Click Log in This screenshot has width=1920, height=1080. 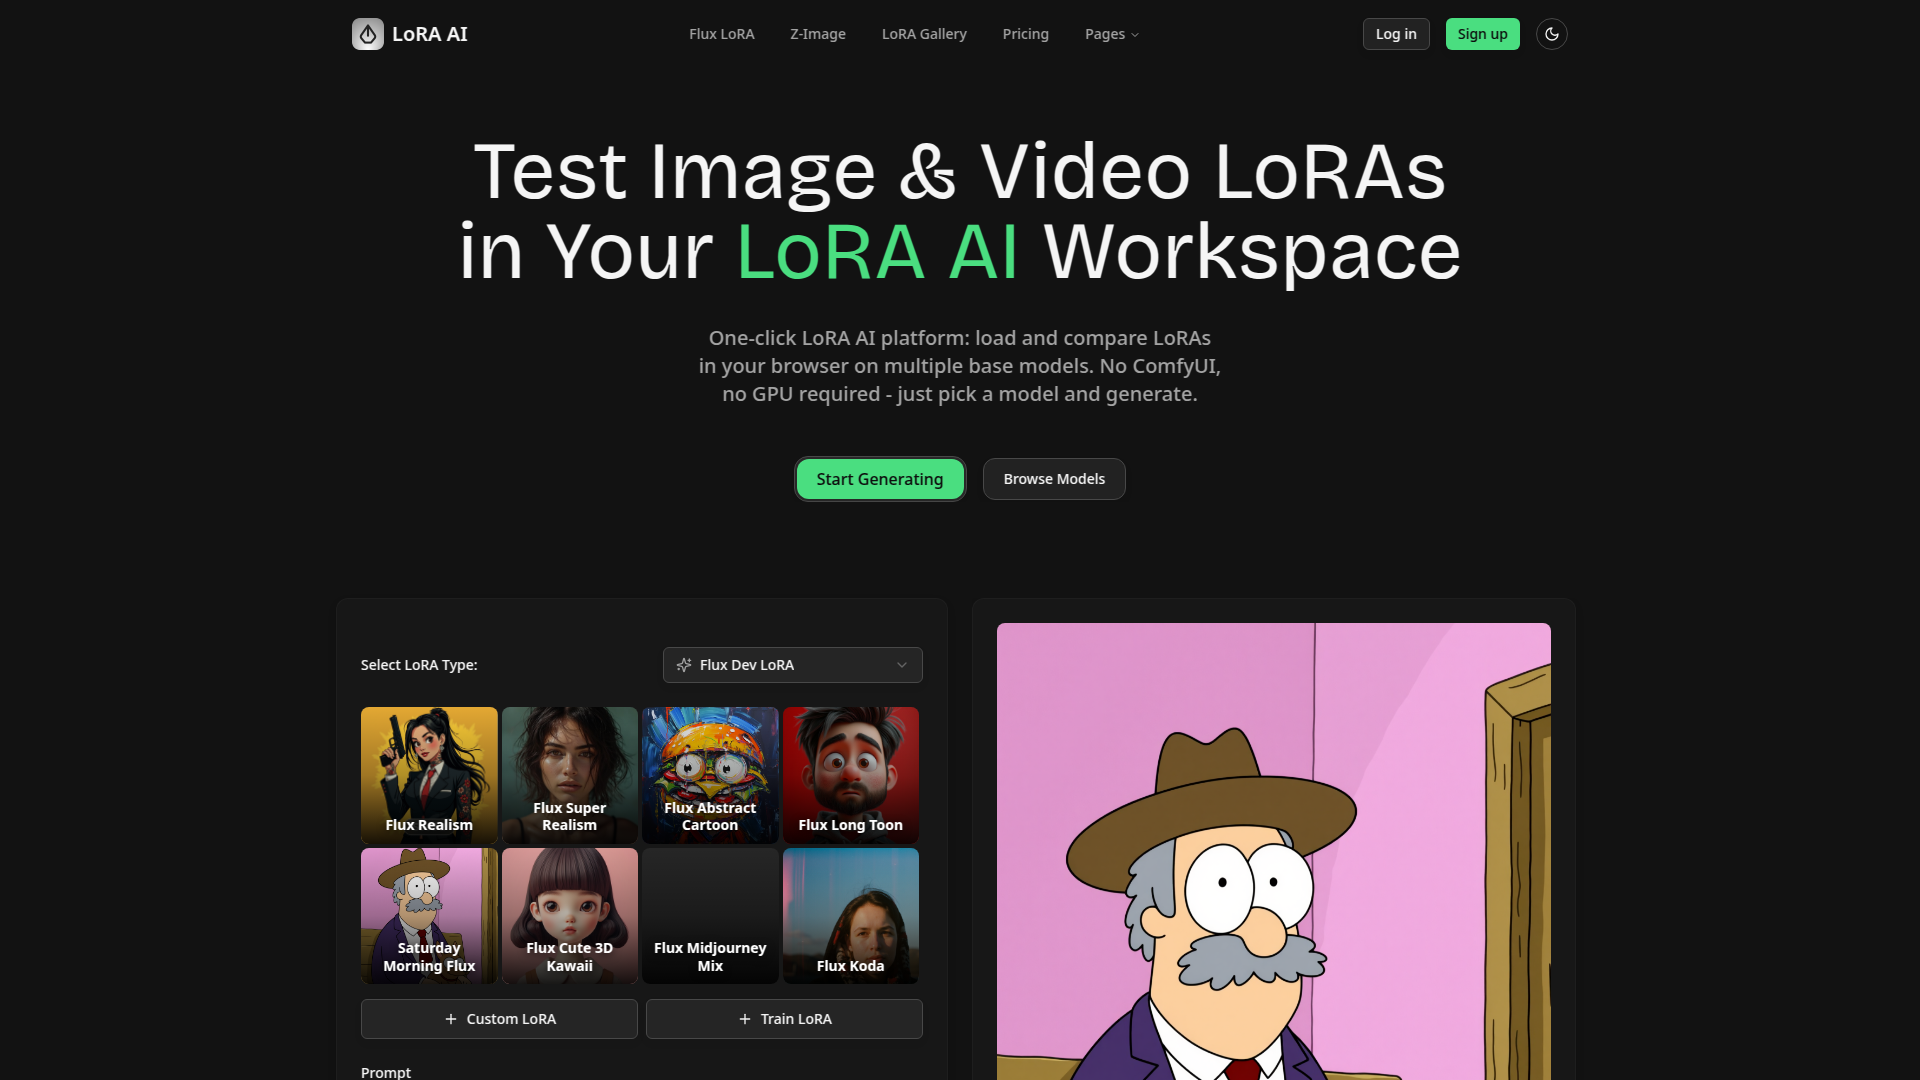coord(1395,34)
